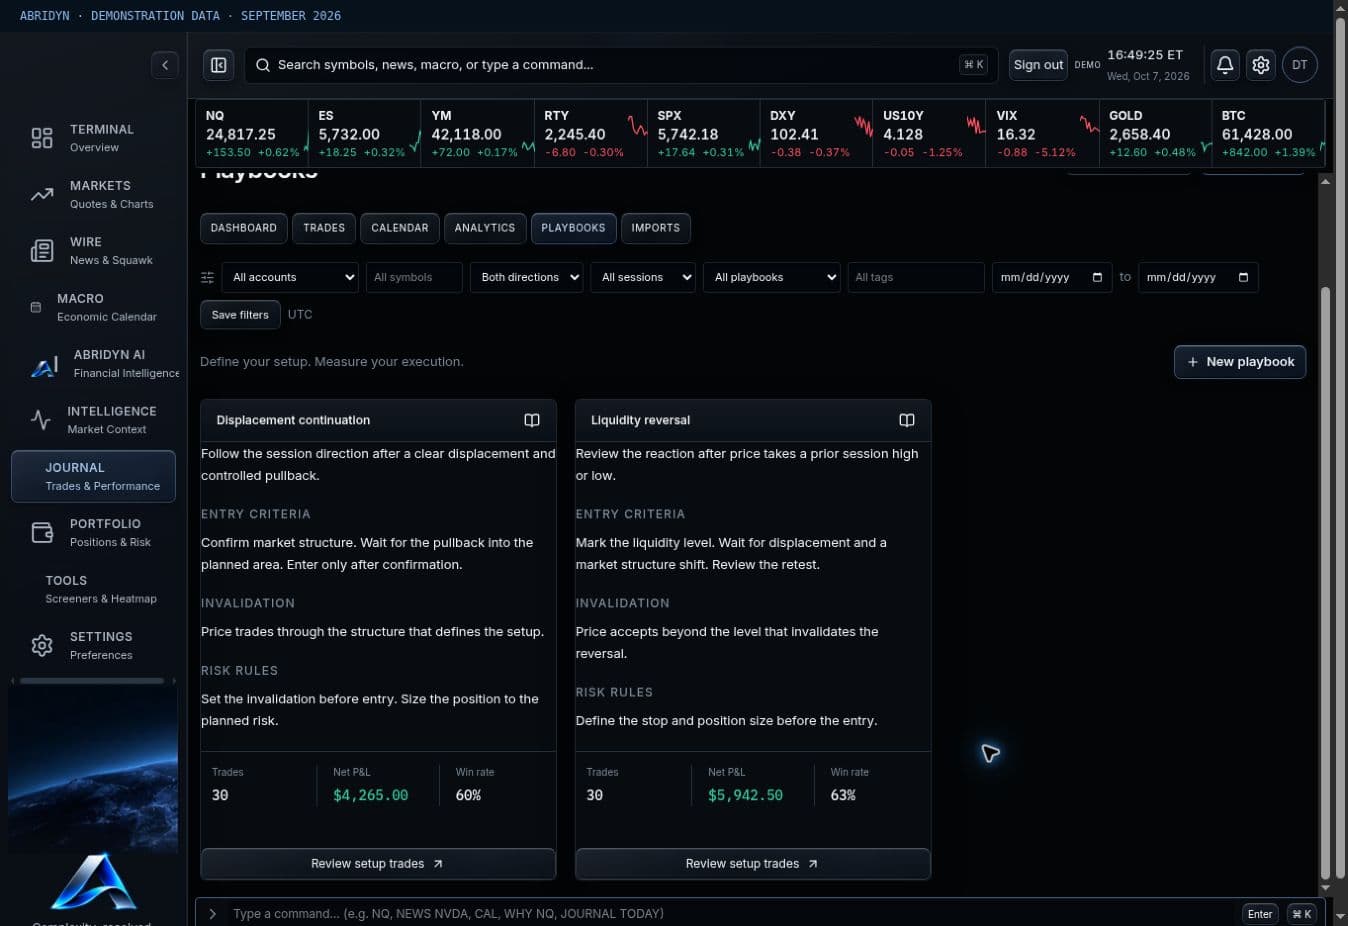Open the All sessions dropdown
Viewport: 1348px width, 926px height.
(643, 277)
